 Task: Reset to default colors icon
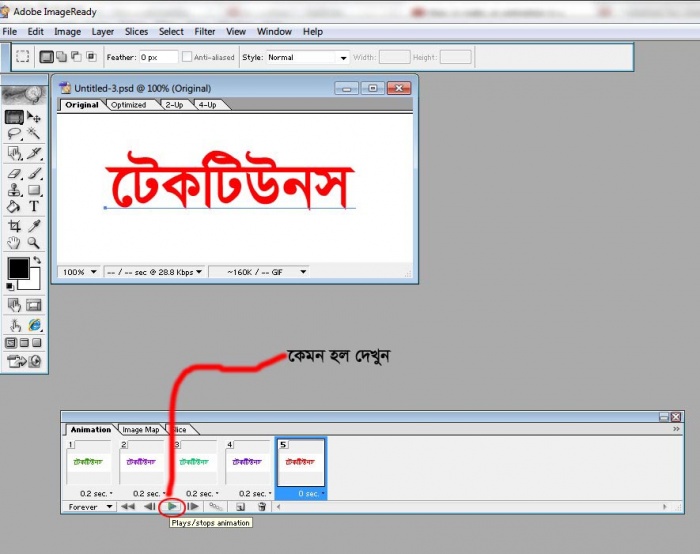point(10,287)
